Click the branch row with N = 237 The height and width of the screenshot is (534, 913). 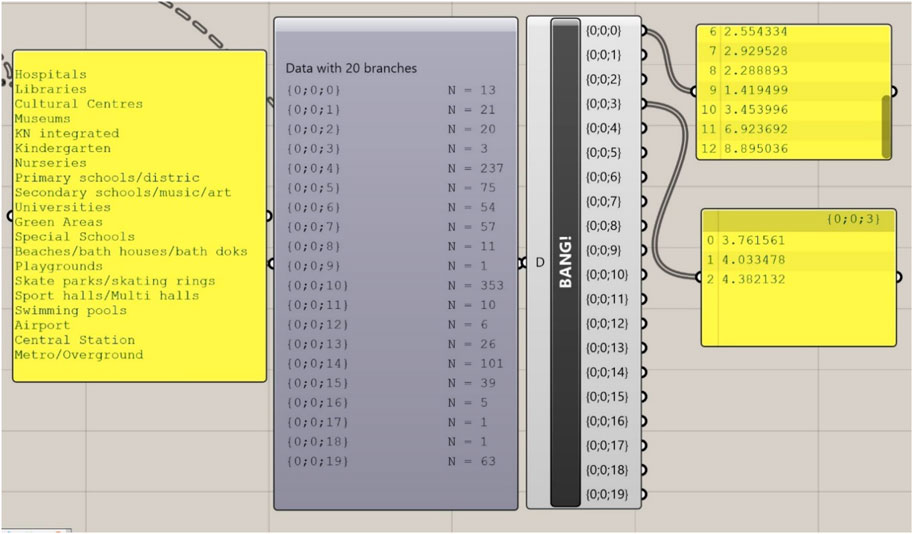[395, 168]
